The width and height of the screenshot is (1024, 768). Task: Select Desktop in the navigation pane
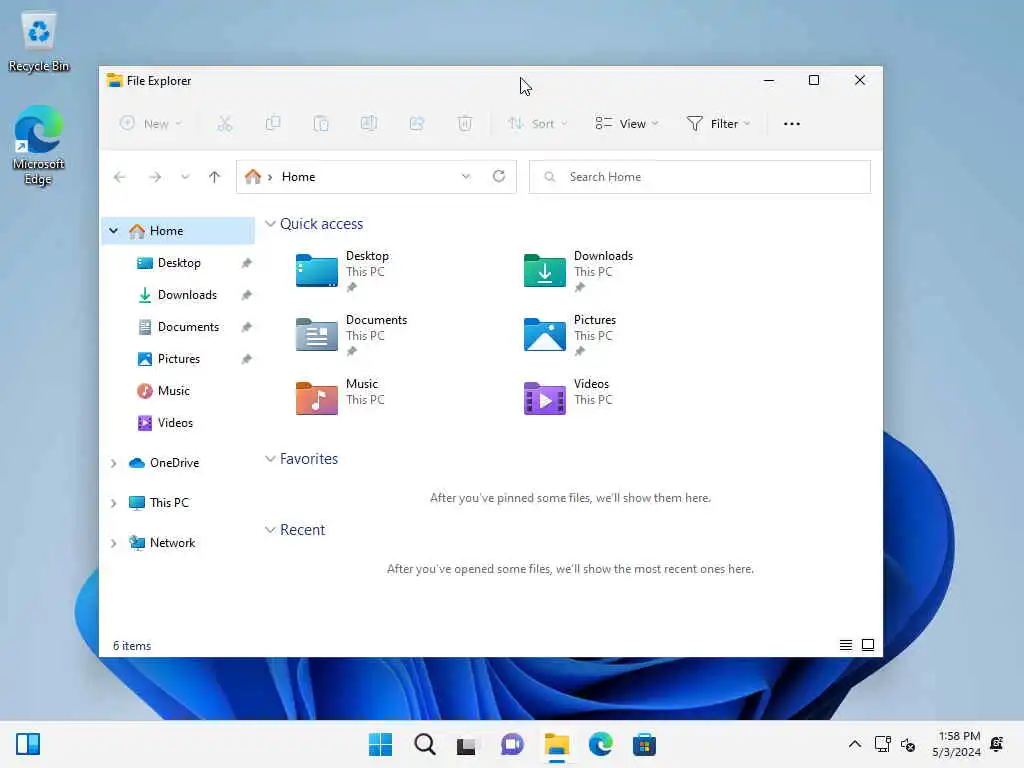178,263
